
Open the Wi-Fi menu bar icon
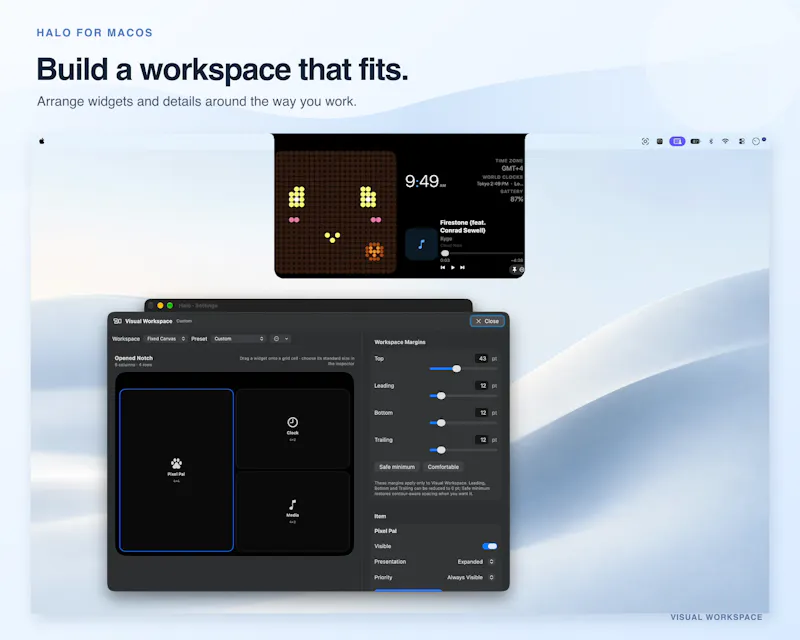pyautogui.click(x=725, y=141)
